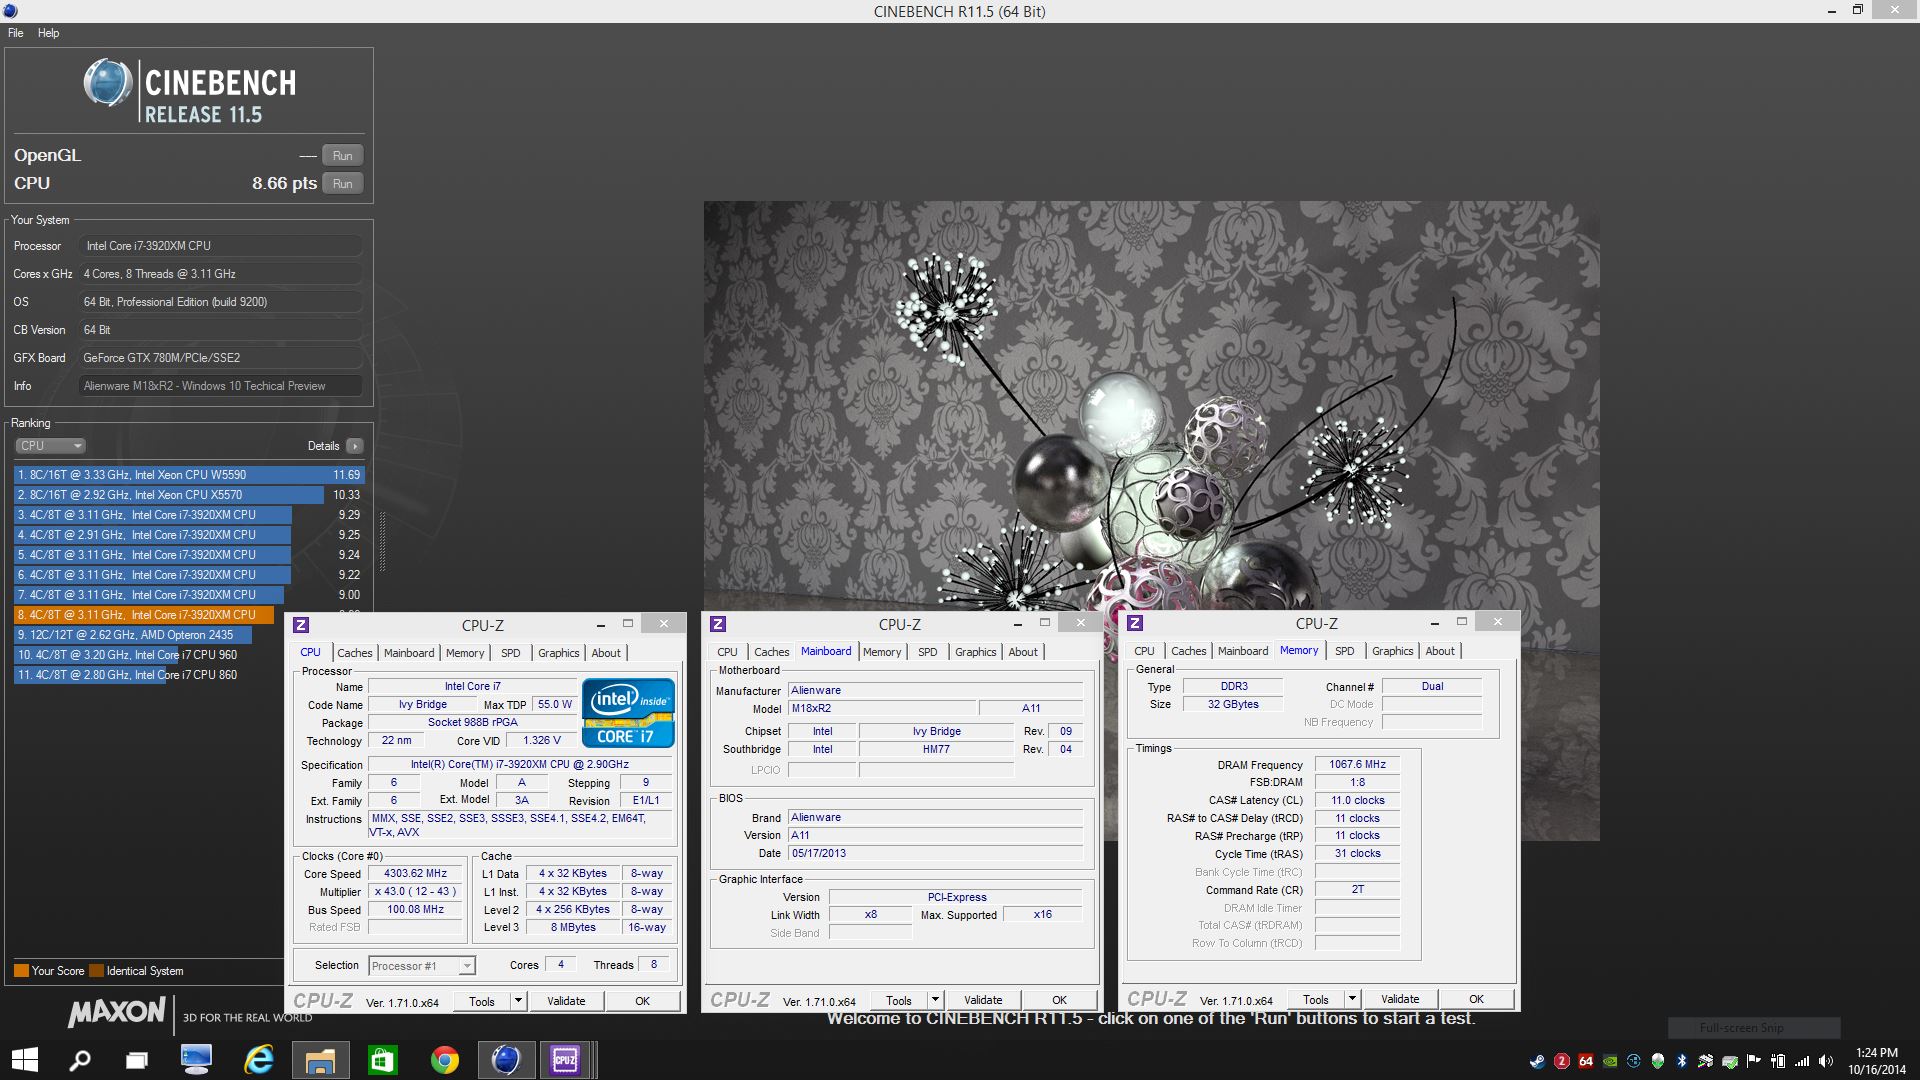Open About tab in Memory CPU-Z window
Screen dimensions: 1920x1080
coord(1440,651)
